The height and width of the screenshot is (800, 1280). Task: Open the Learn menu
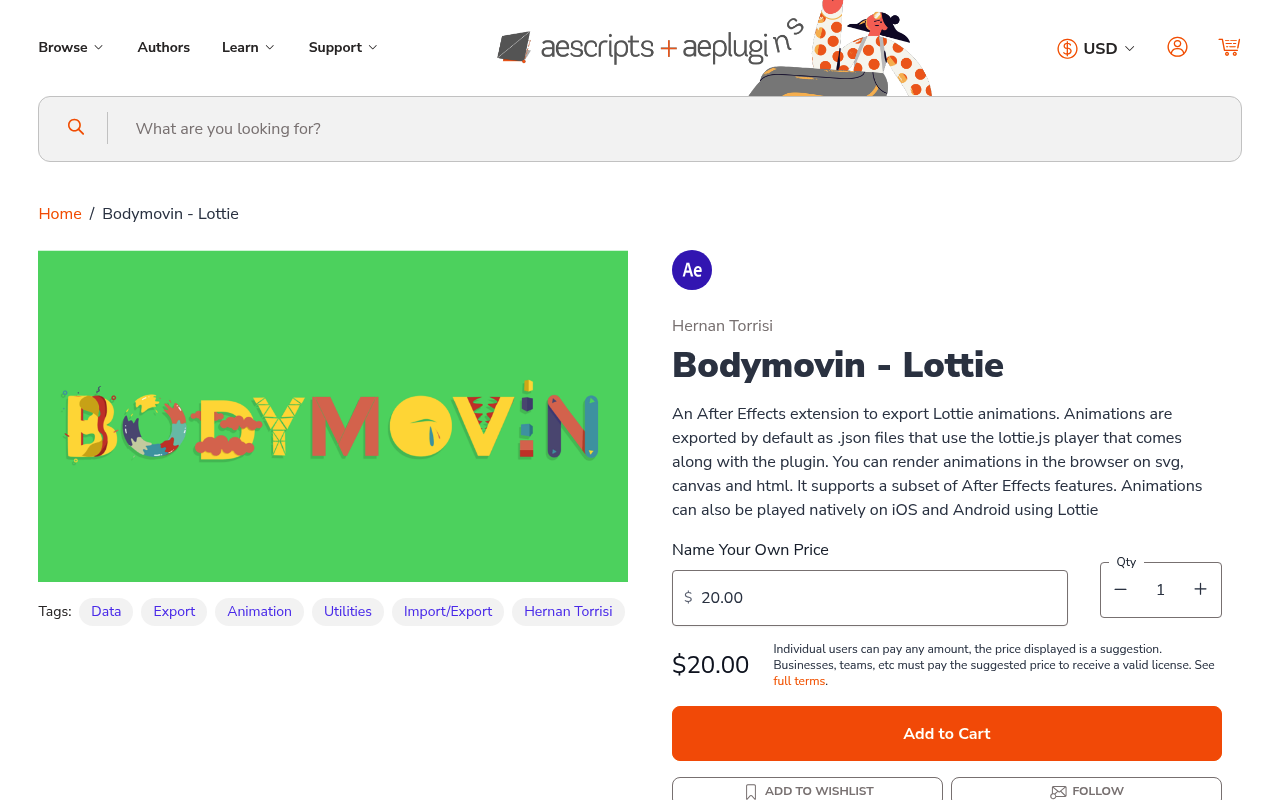(x=247, y=46)
